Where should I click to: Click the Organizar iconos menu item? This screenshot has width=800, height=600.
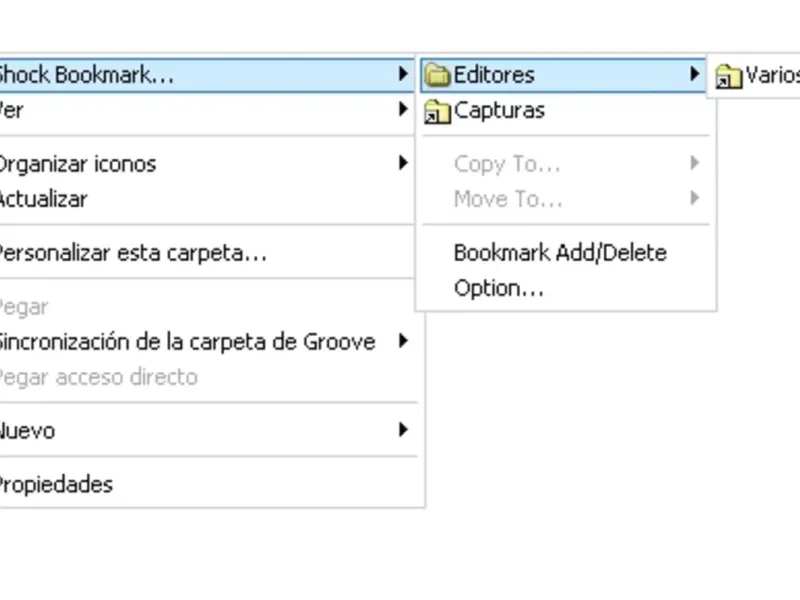tap(76, 163)
